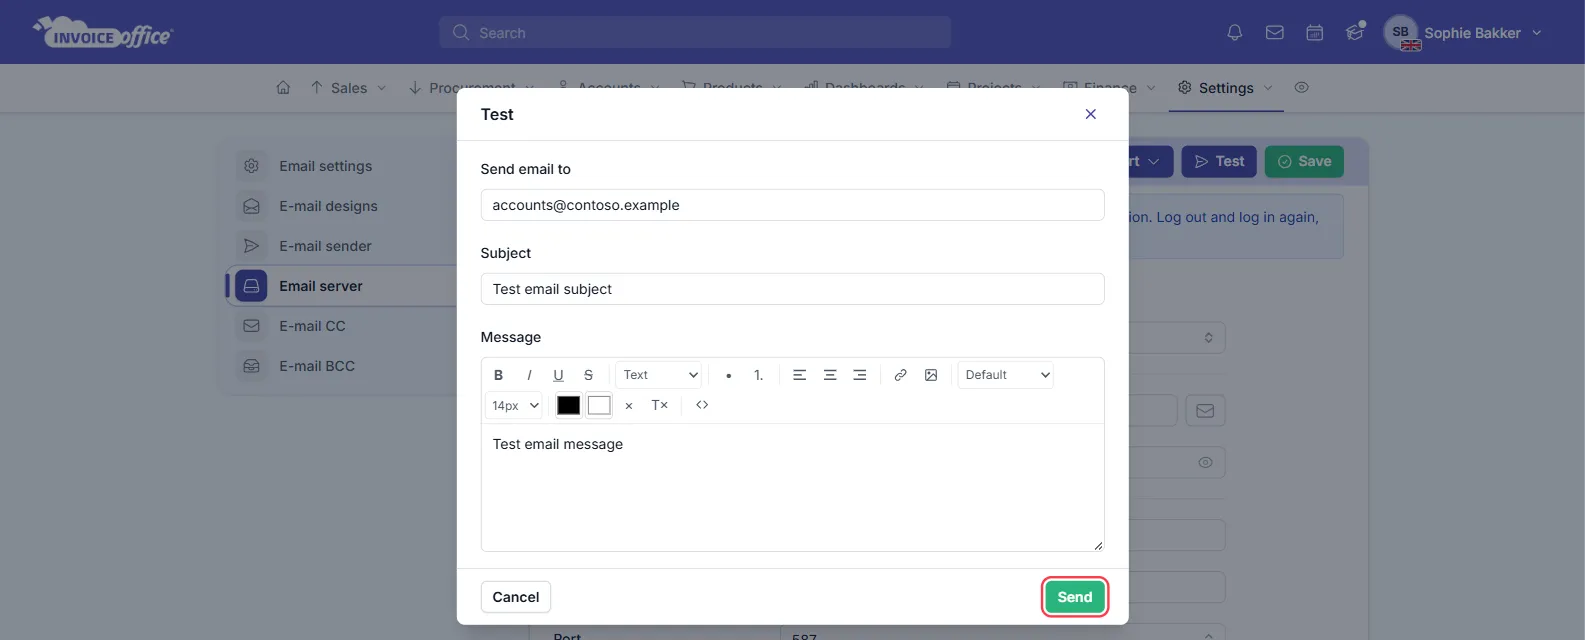
Task: Edit the Send email to address field
Action: 792,205
